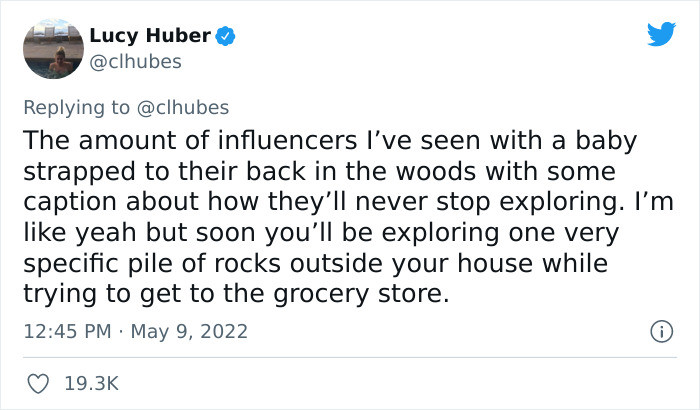Click the word 'baby' in the tweet
Screen dimensions: 700x410
click(x=606, y=142)
